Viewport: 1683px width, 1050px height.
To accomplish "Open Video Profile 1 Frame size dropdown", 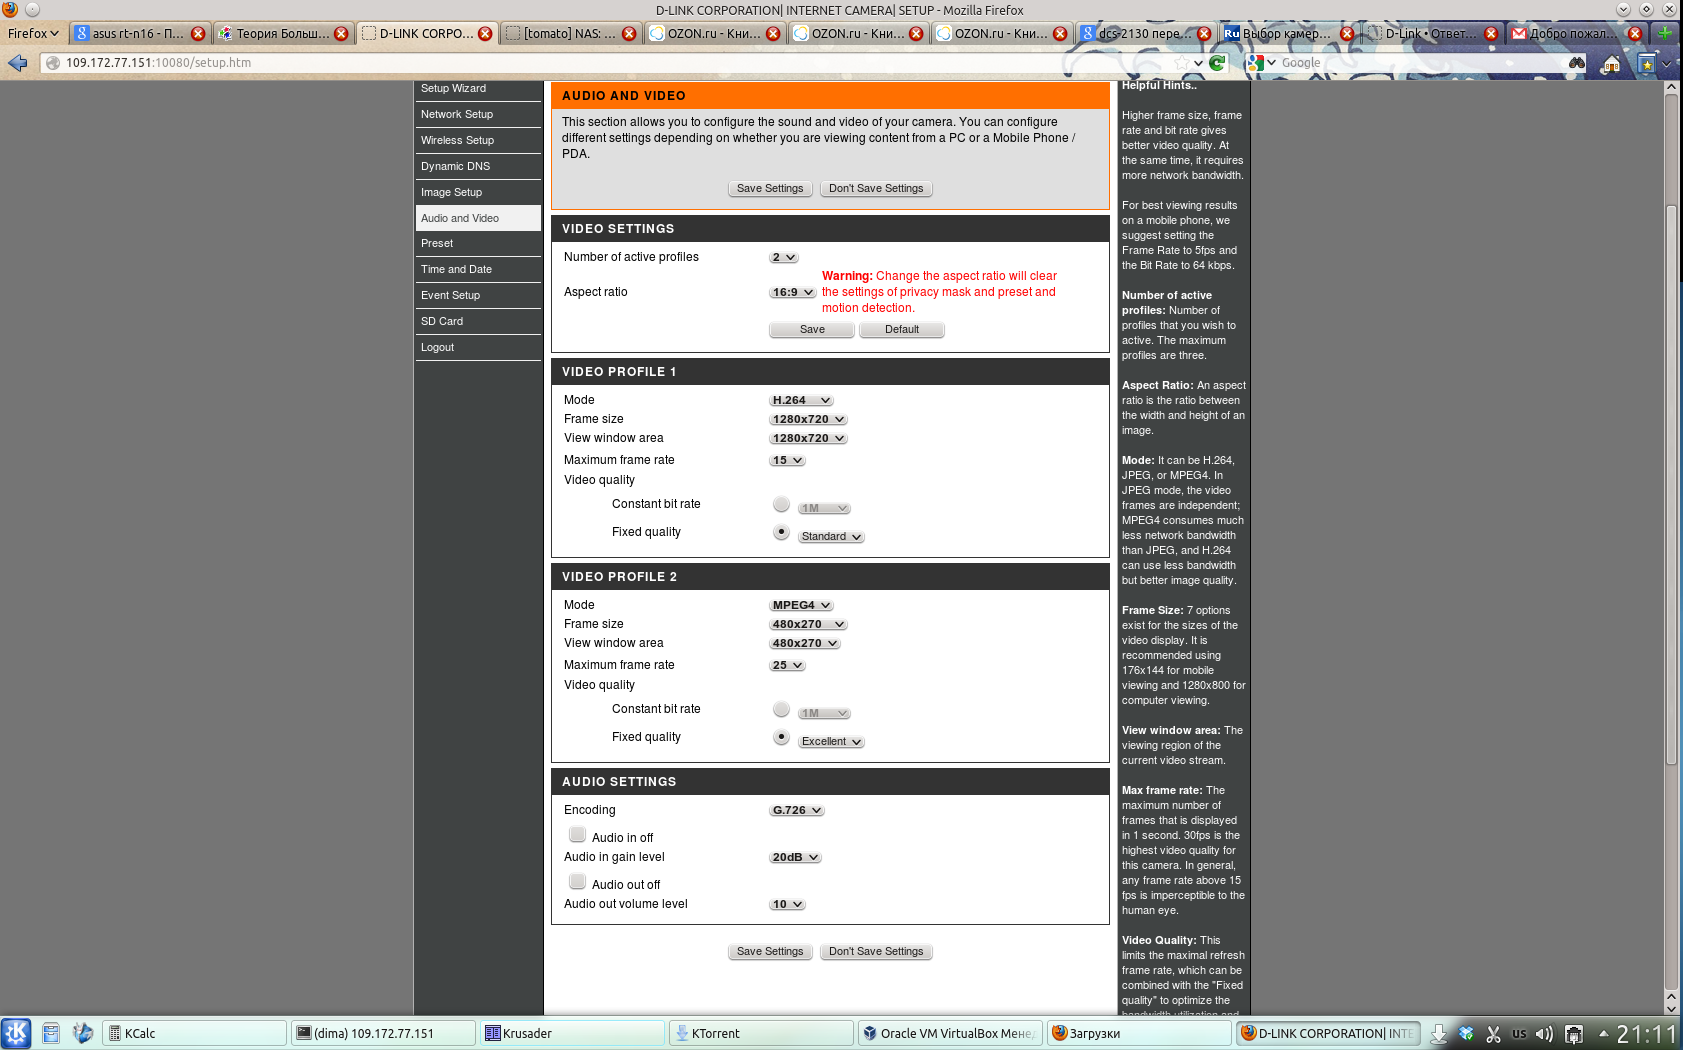I will tap(809, 419).
